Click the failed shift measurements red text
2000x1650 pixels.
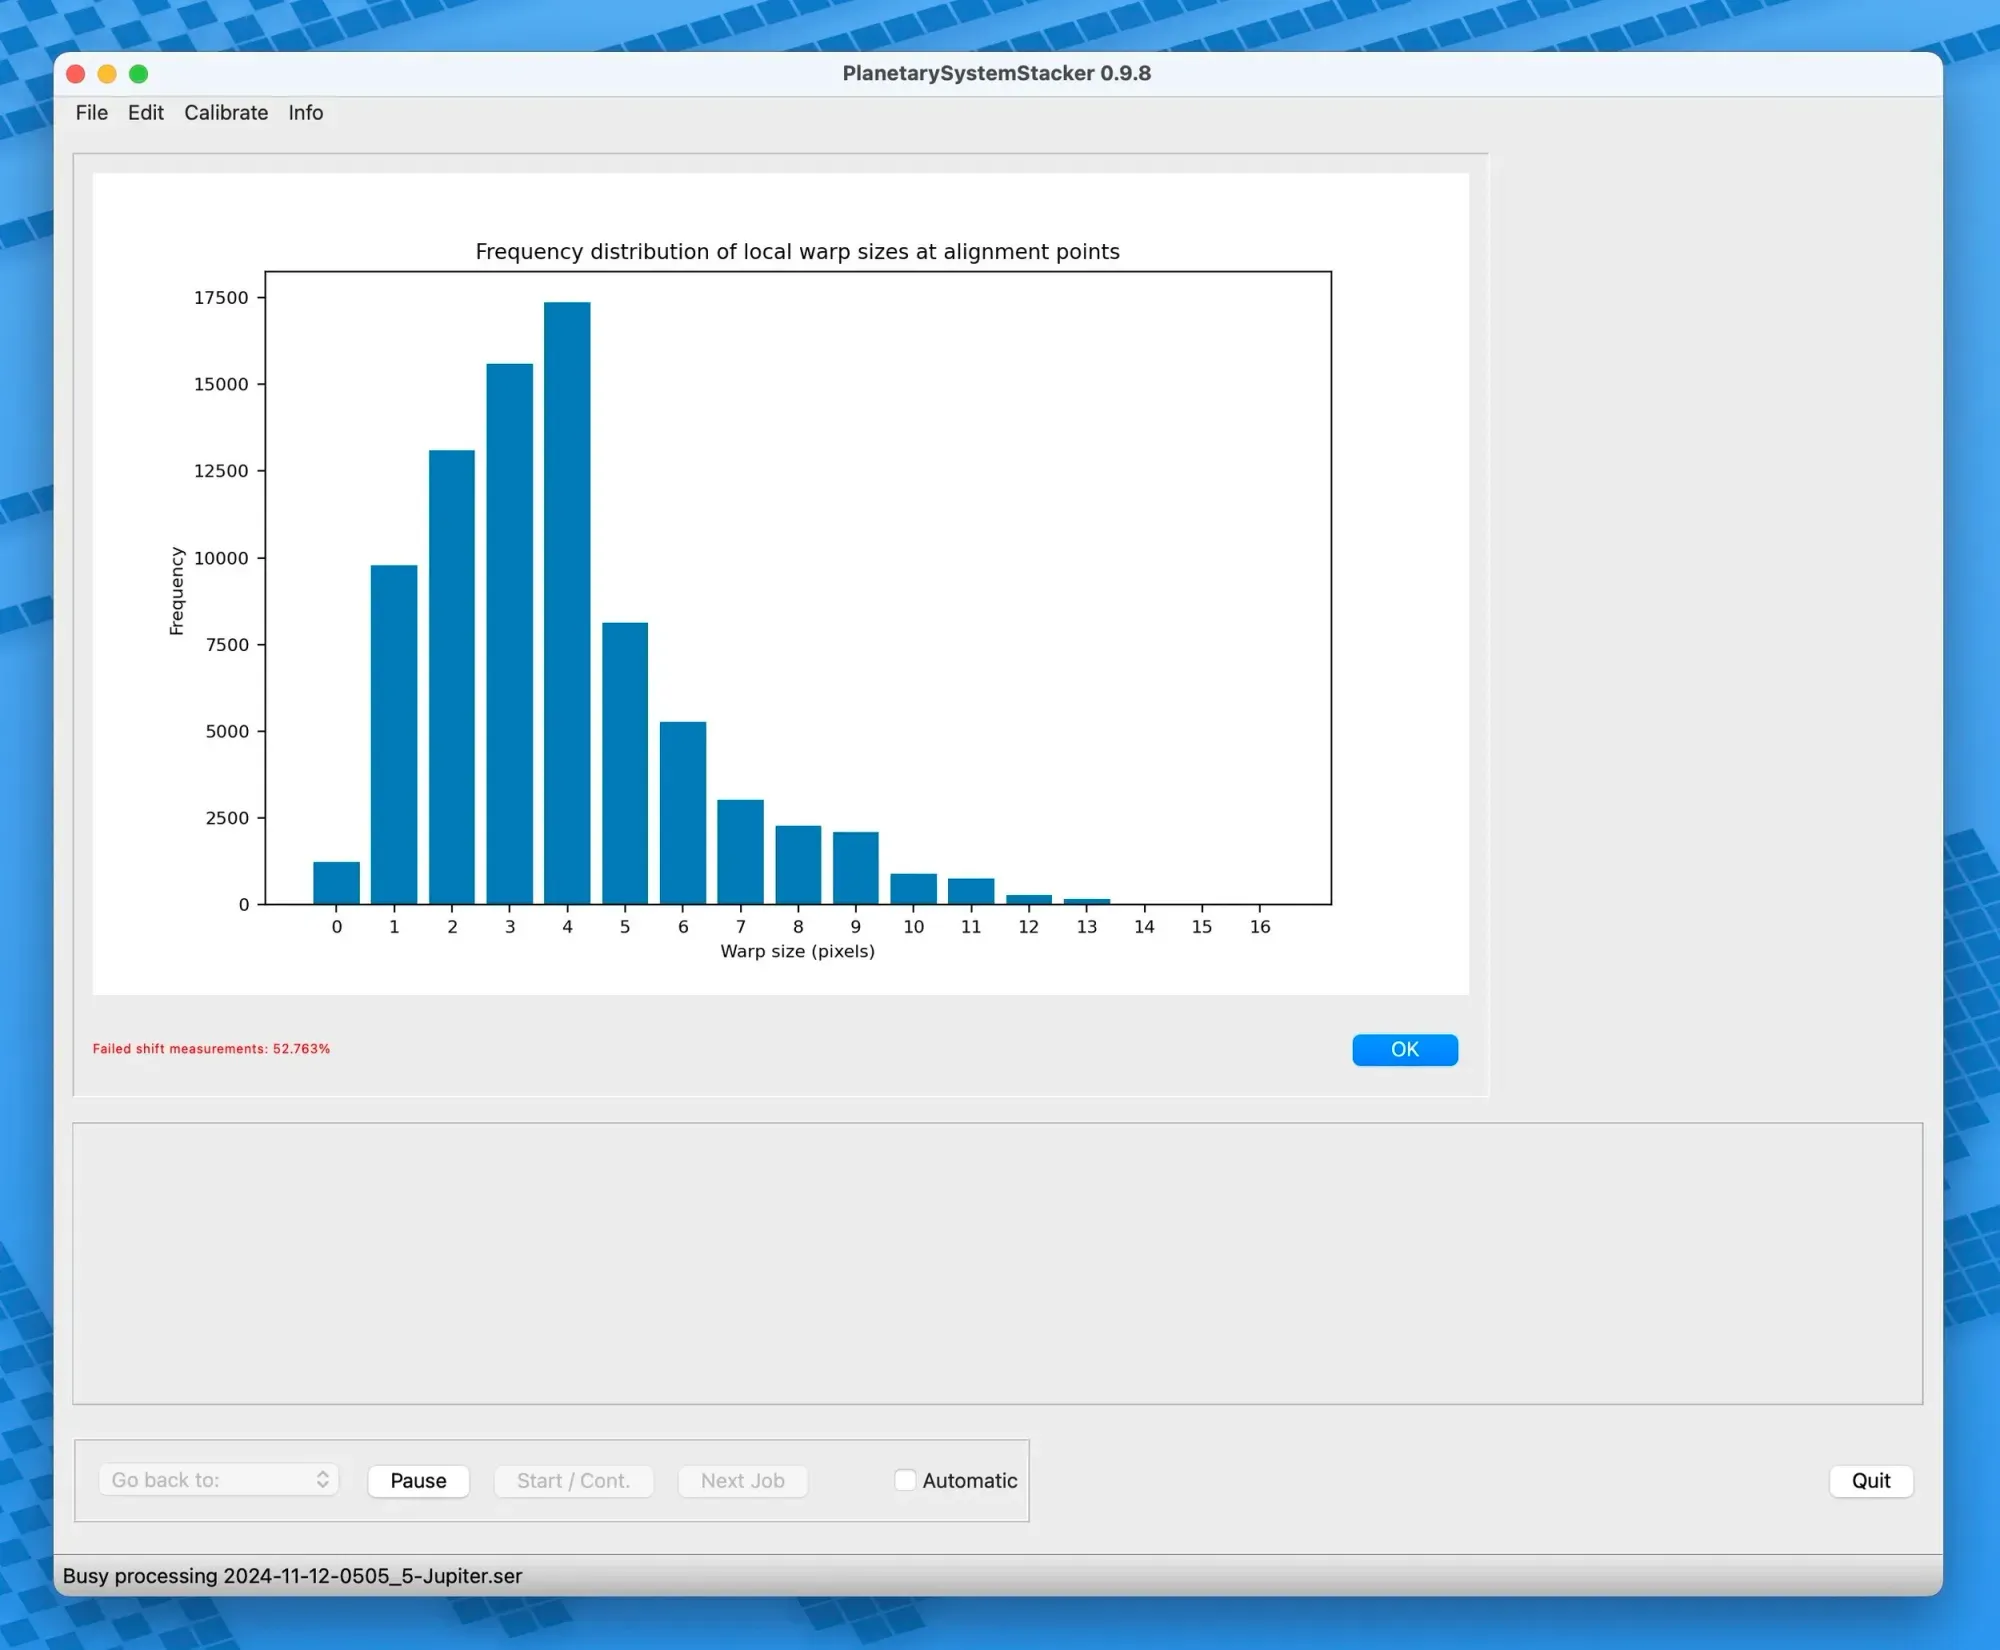211,1049
